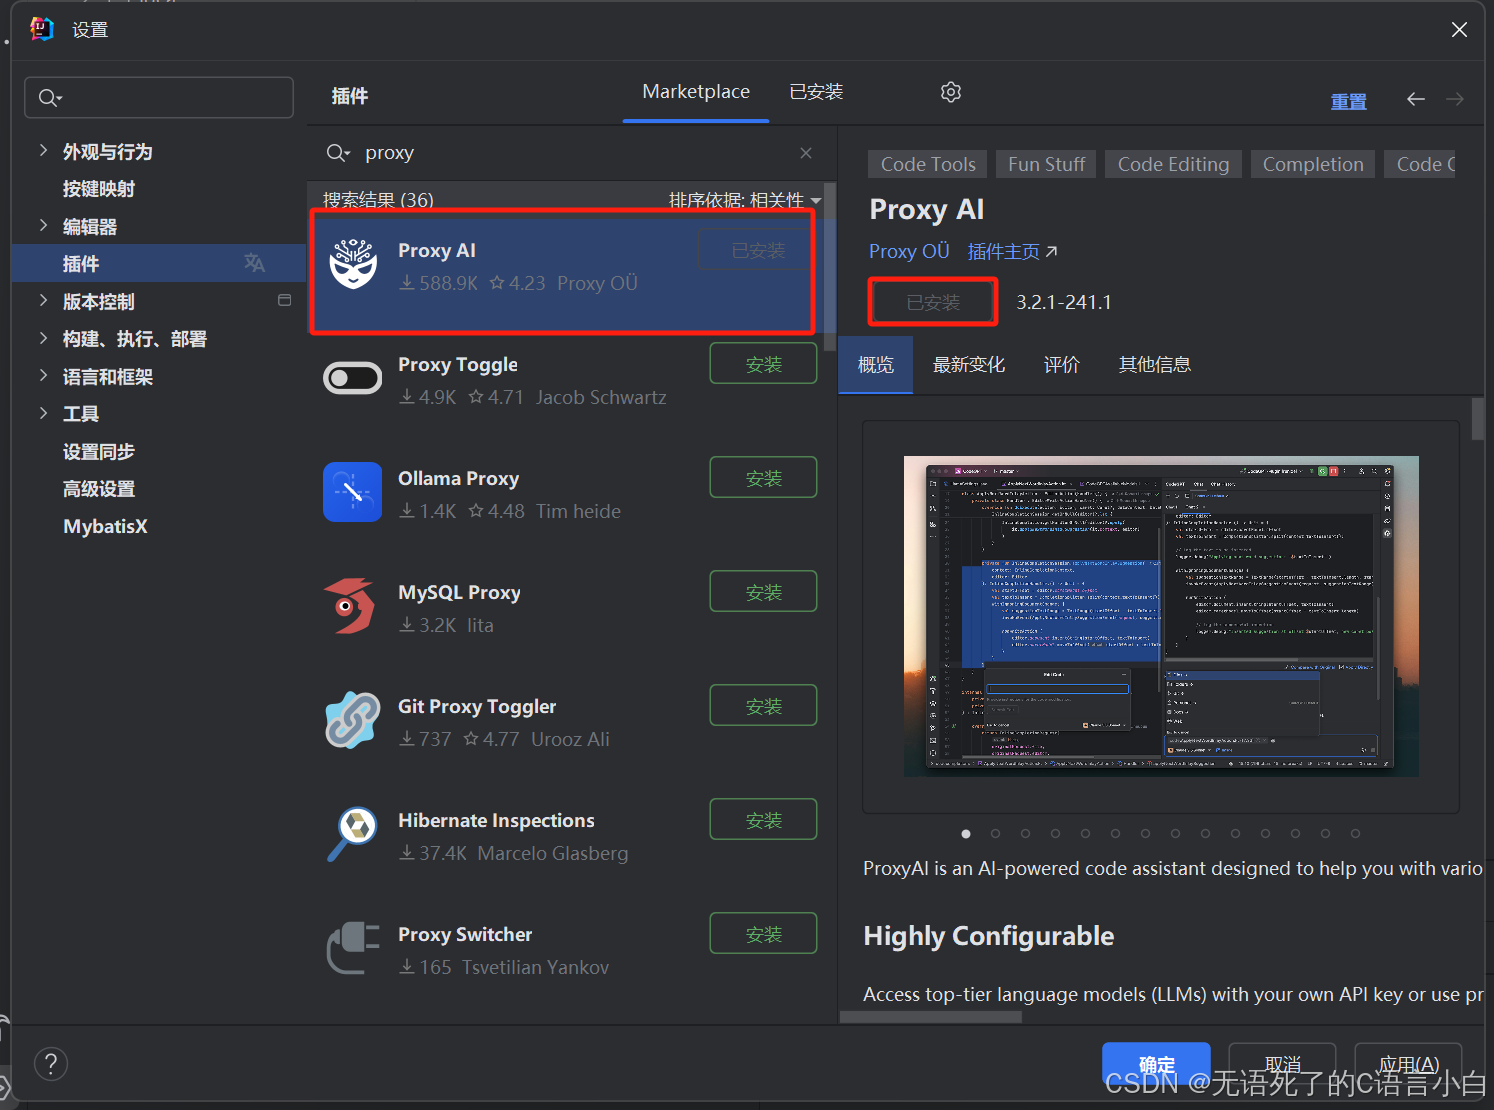Clear the proxy search using the X icon
1494x1110 pixels.
805,152
